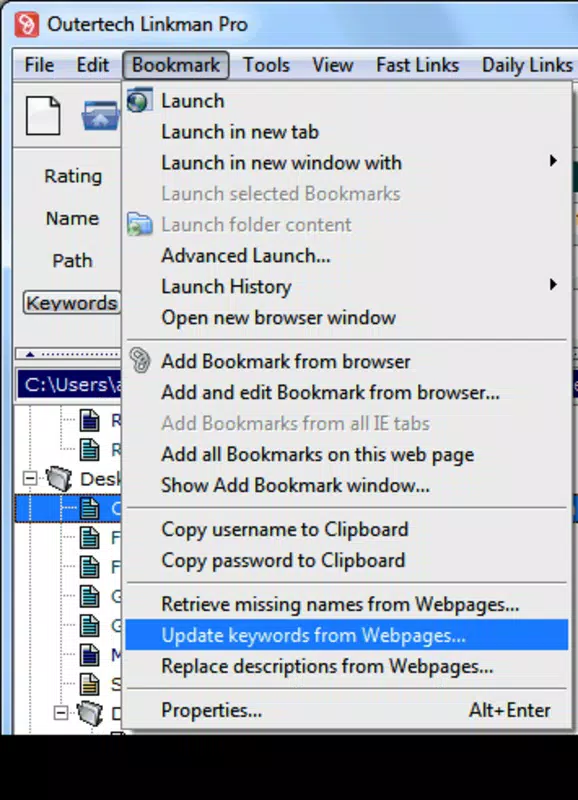The image size is (578, 800).
Task: Collapse the lower nested folder node
Action: [60, 713]
